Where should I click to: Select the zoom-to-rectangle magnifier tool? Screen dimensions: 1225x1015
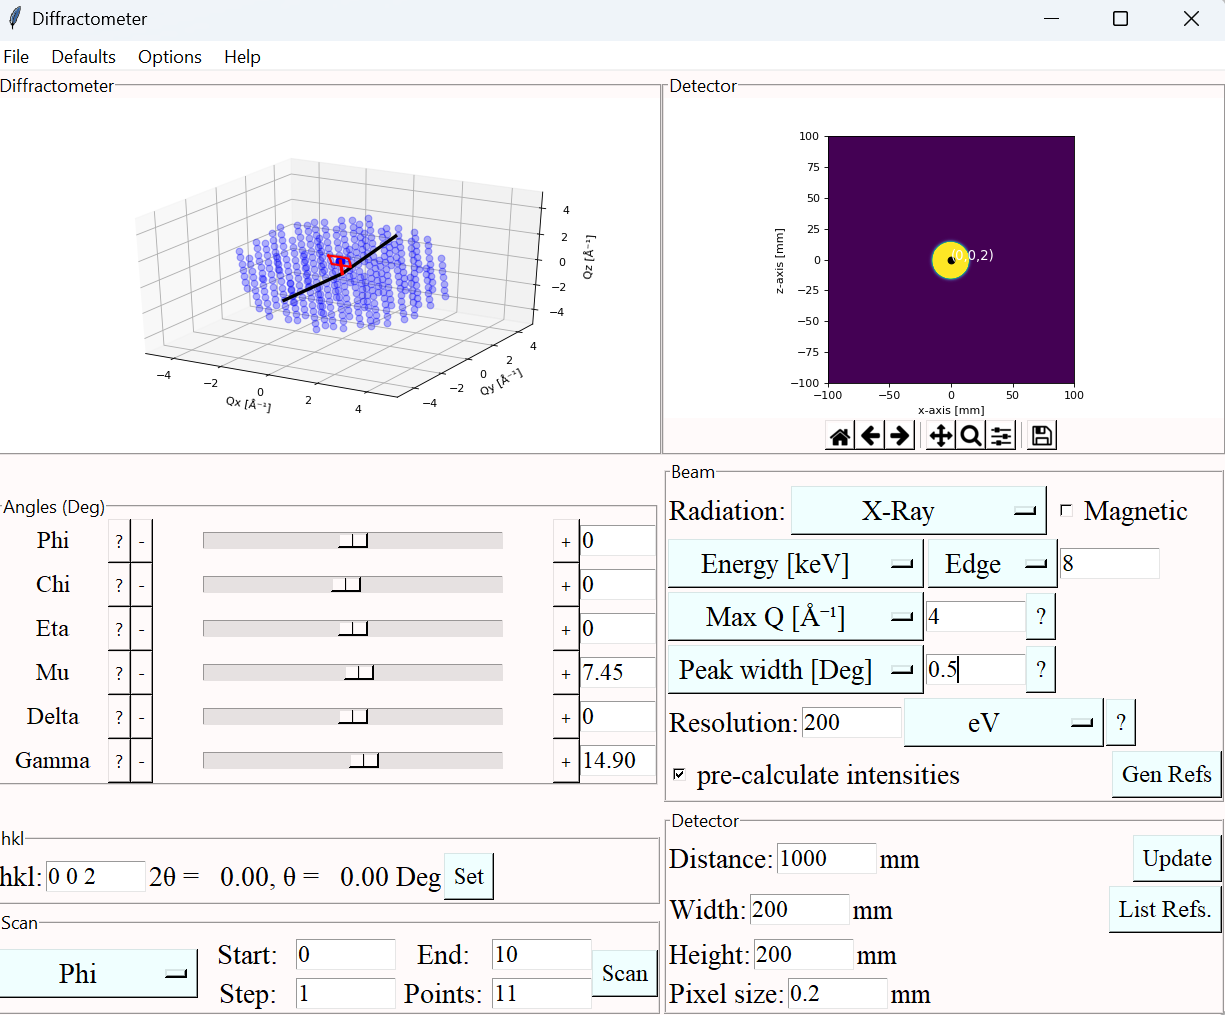[970, 435]
